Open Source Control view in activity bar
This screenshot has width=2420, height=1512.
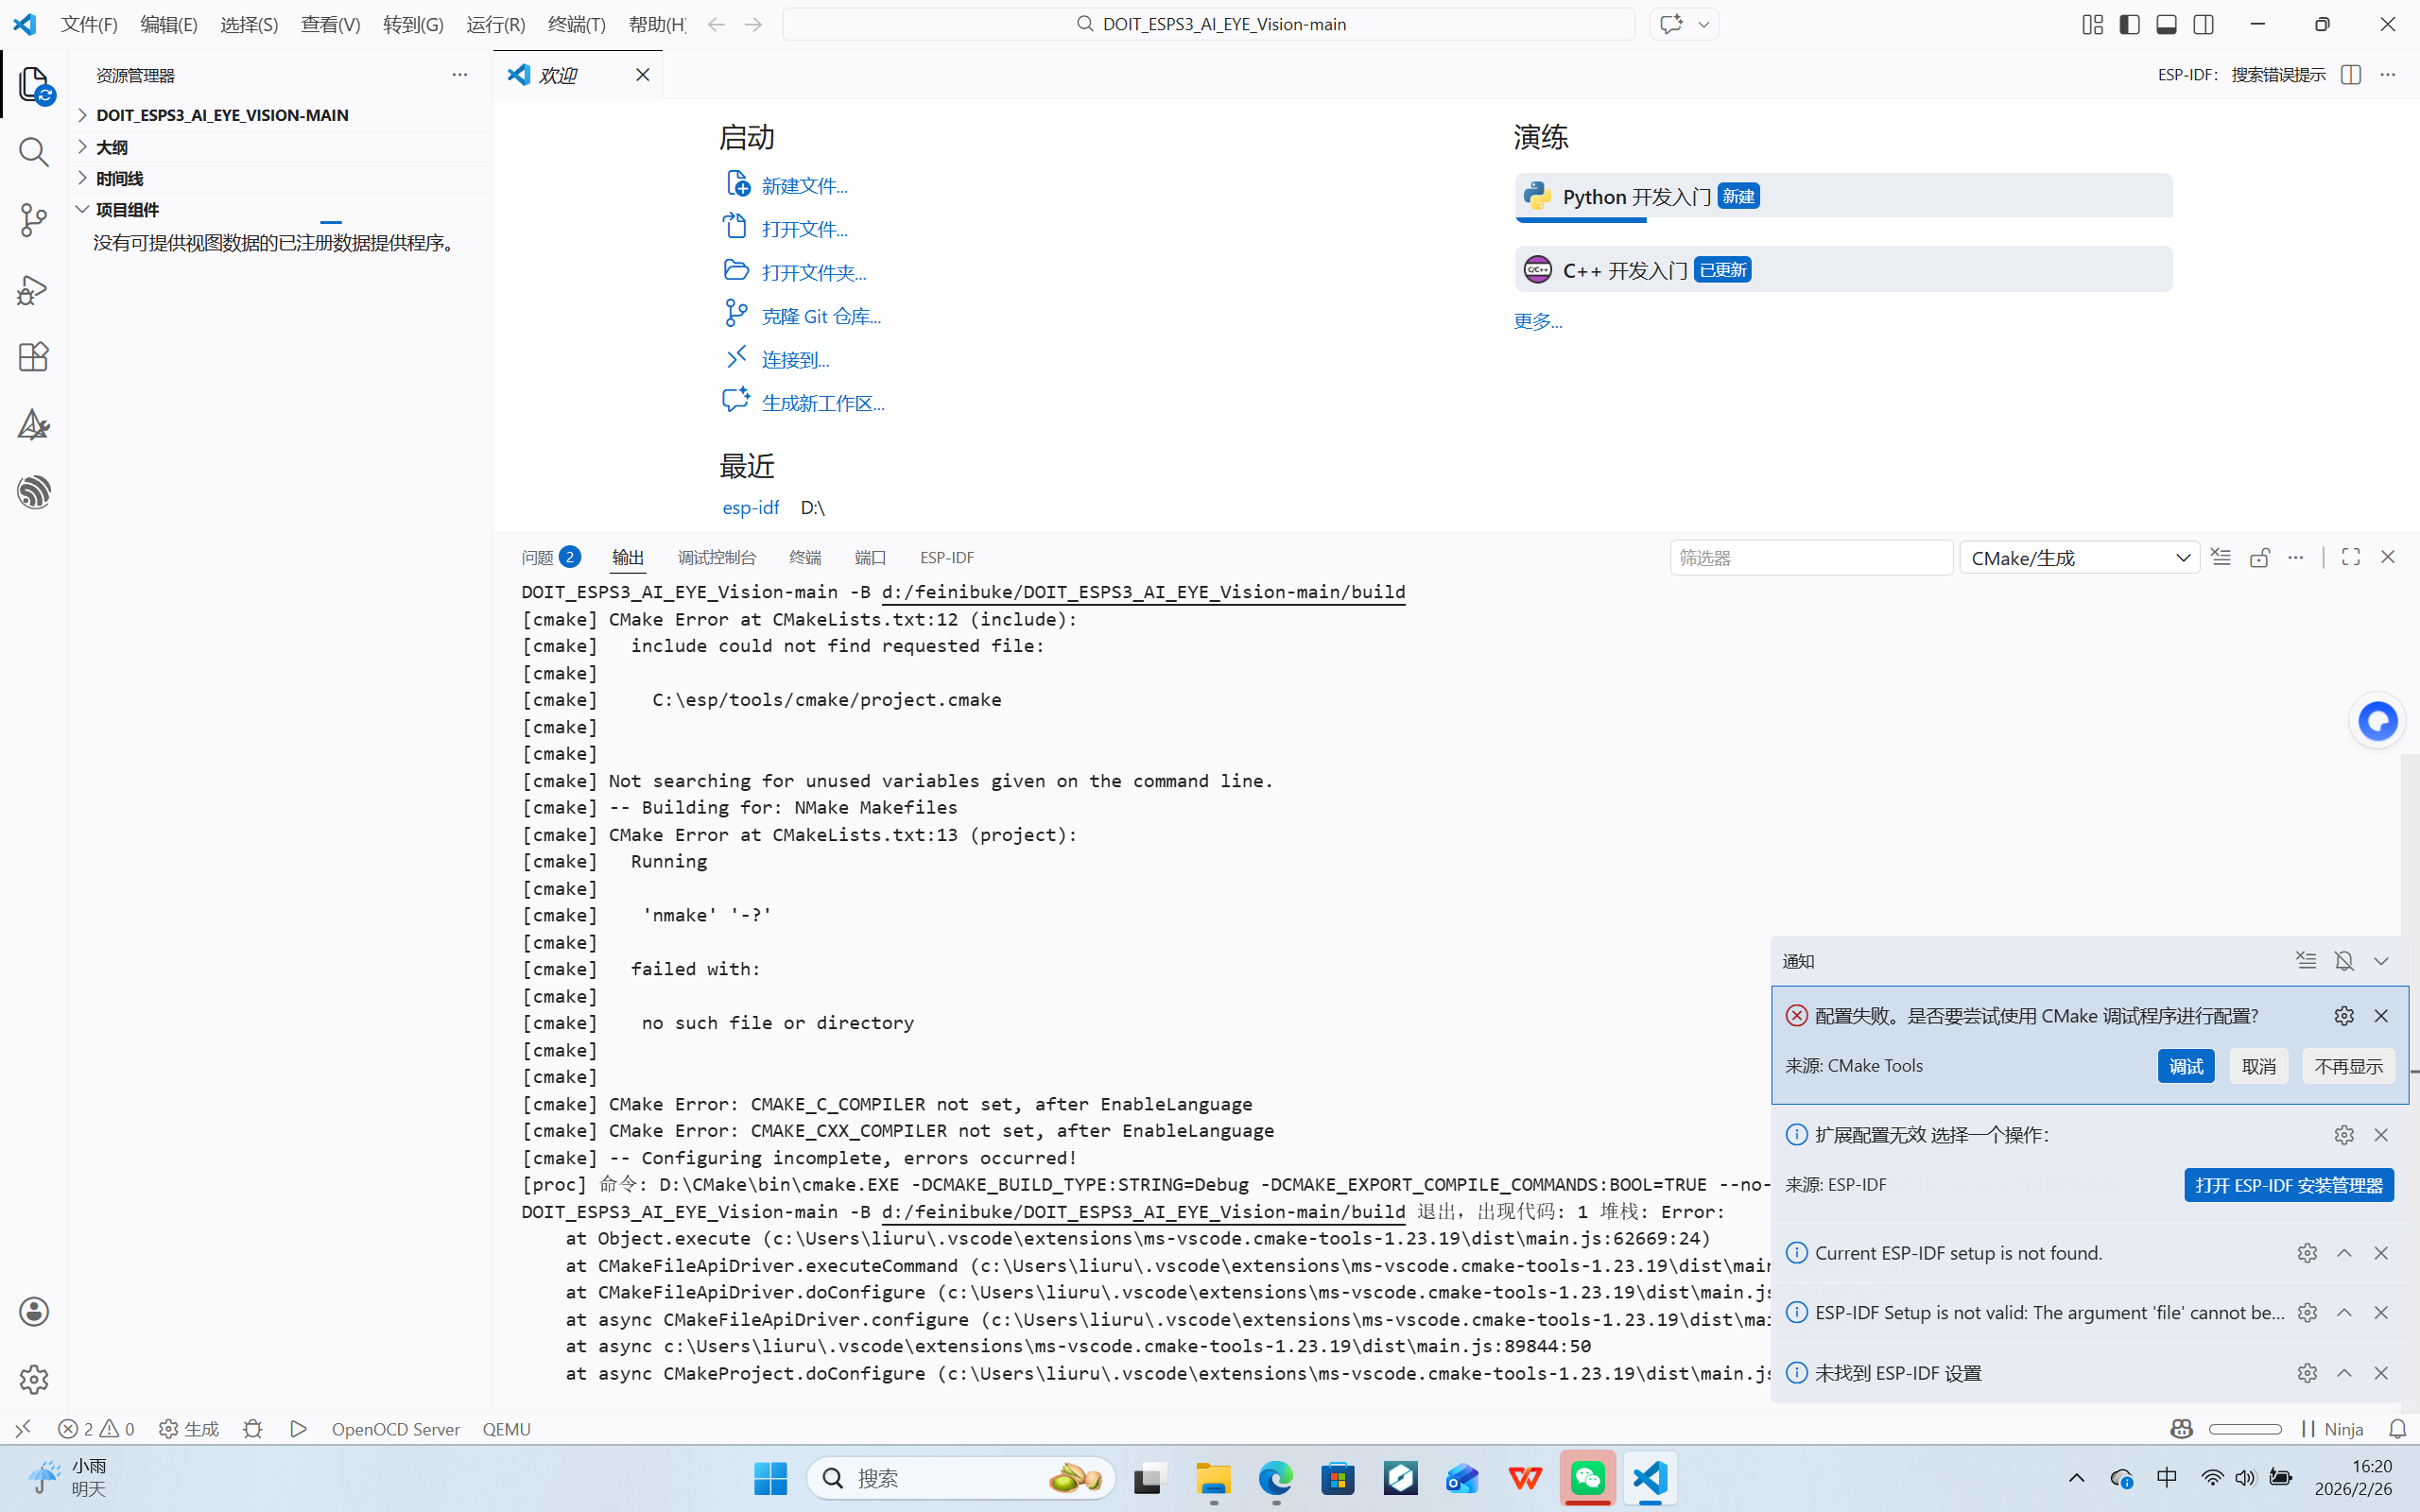point(34,220)
